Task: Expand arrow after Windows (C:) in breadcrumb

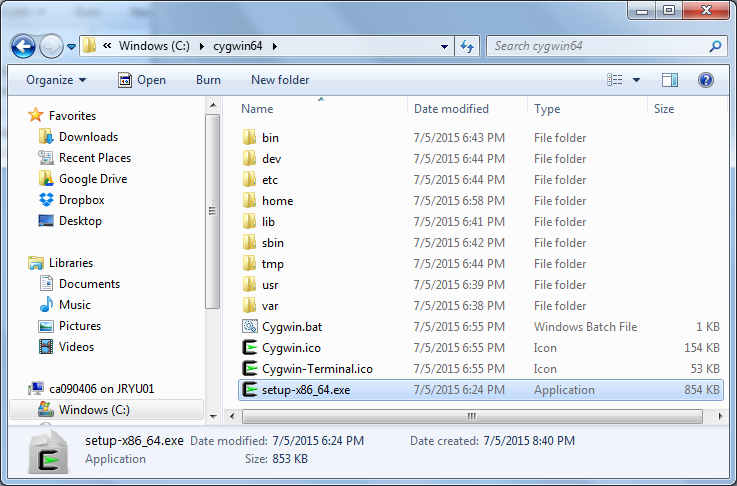Action: (202, 46)
